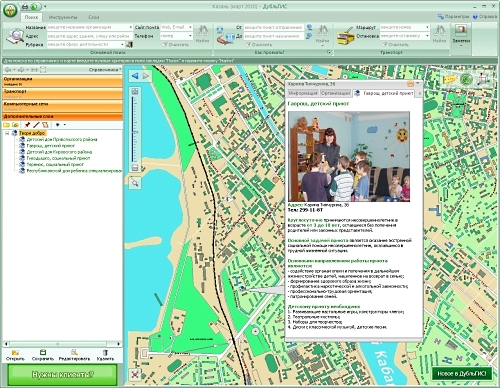Open the dropdown arrow in the layers toolbar
This screenshot has height=388, width=500.
pyautogui.click(x=65, y=125)
